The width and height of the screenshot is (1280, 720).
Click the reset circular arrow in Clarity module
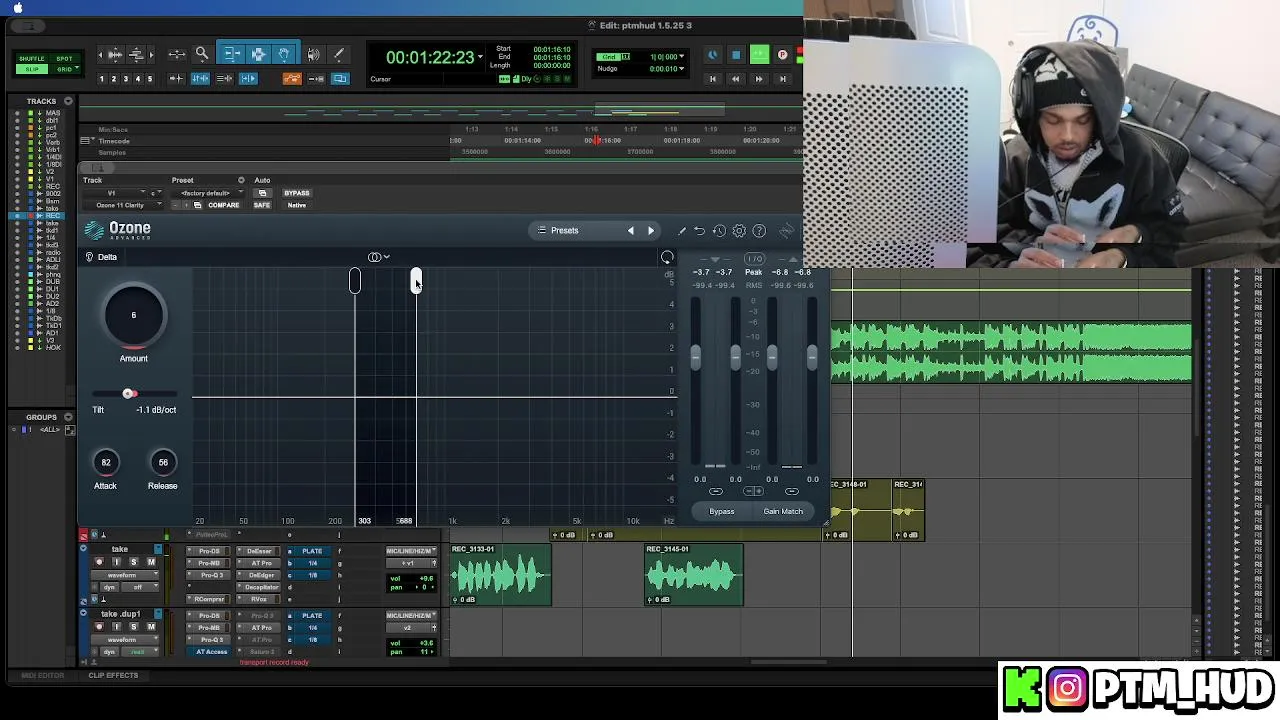[667, 258]
